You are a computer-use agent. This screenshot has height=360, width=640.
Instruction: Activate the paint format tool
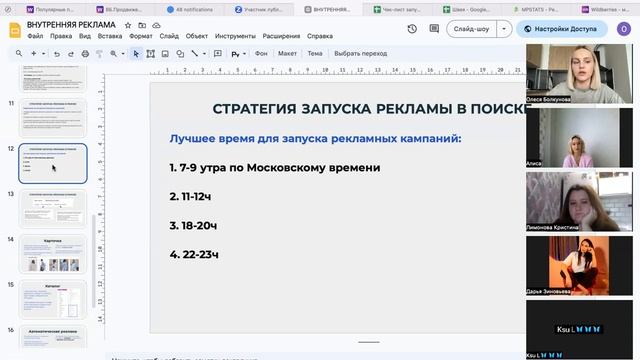(99, 53)
